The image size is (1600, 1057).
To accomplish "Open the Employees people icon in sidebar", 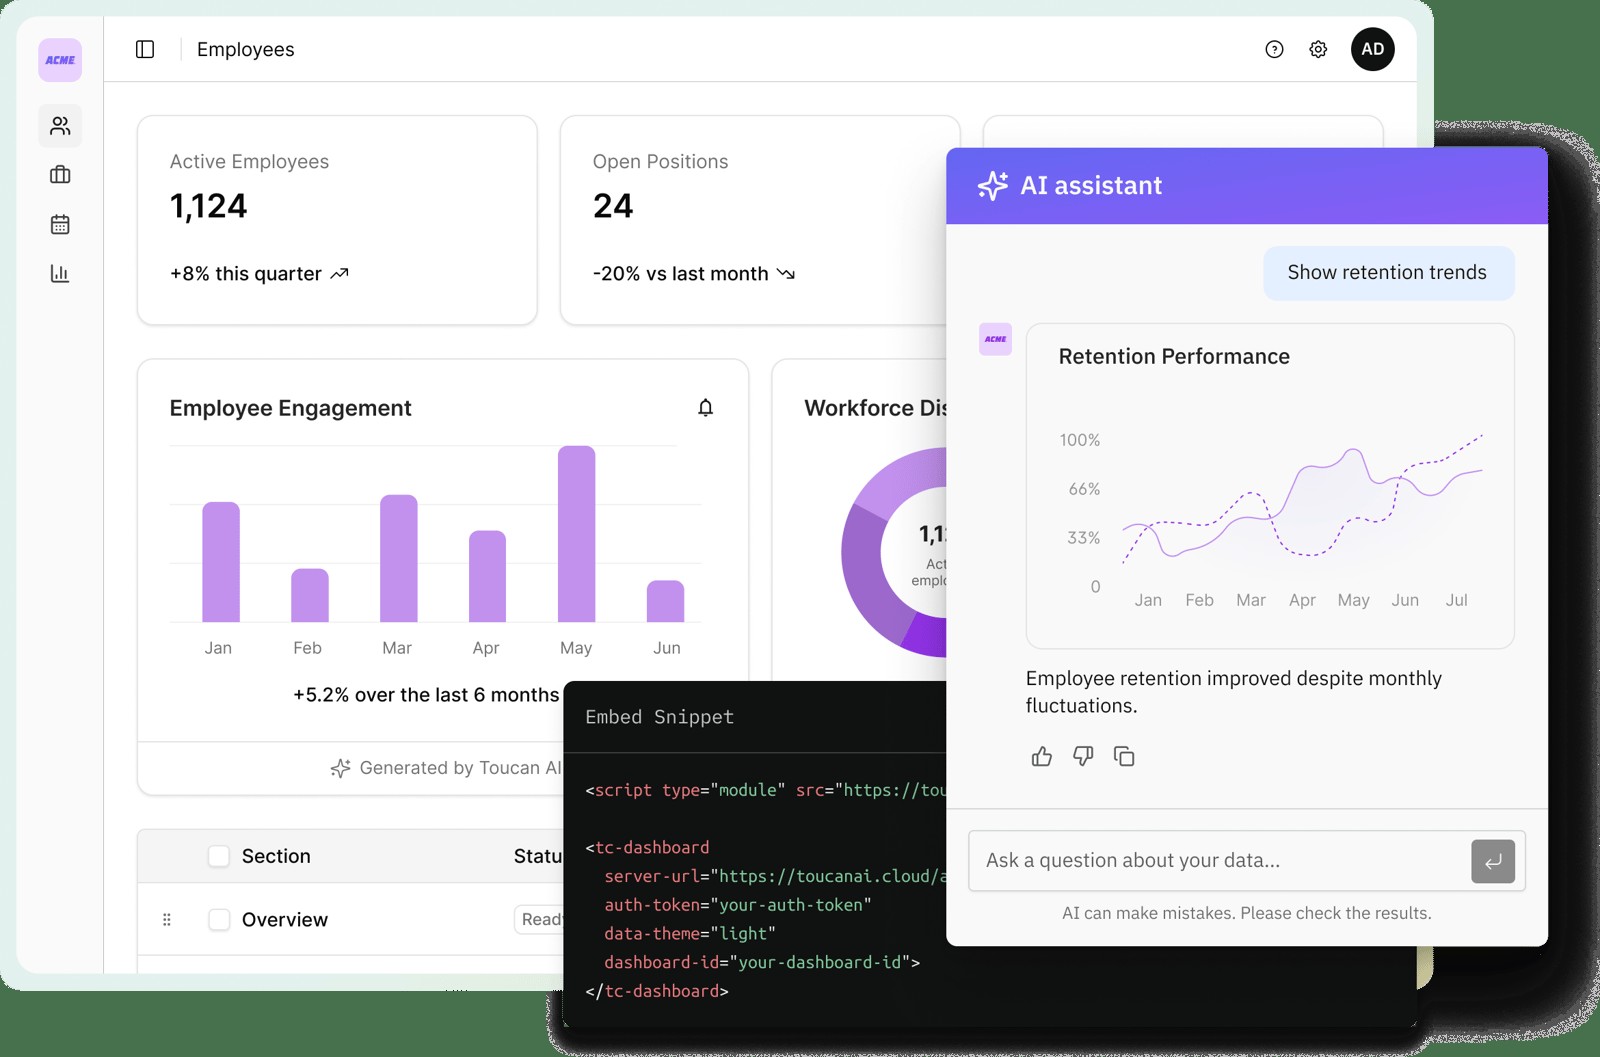I will coord(60,126).
